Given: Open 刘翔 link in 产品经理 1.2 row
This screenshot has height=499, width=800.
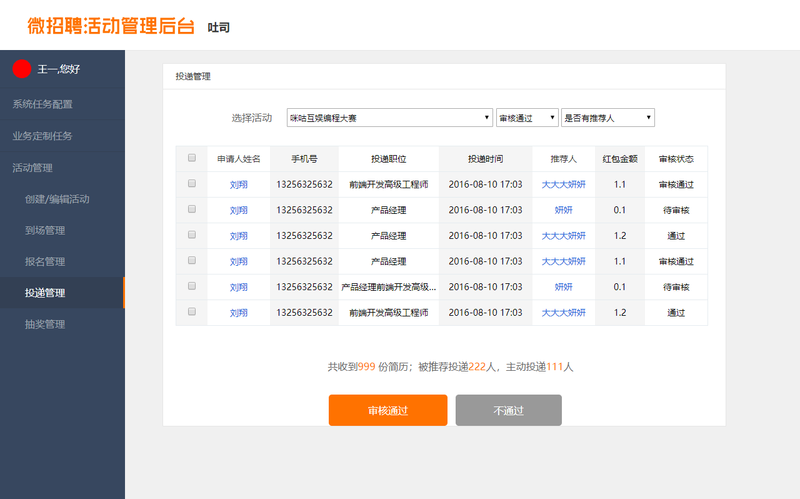Looking at the screenshot, I should pos(239,236).
